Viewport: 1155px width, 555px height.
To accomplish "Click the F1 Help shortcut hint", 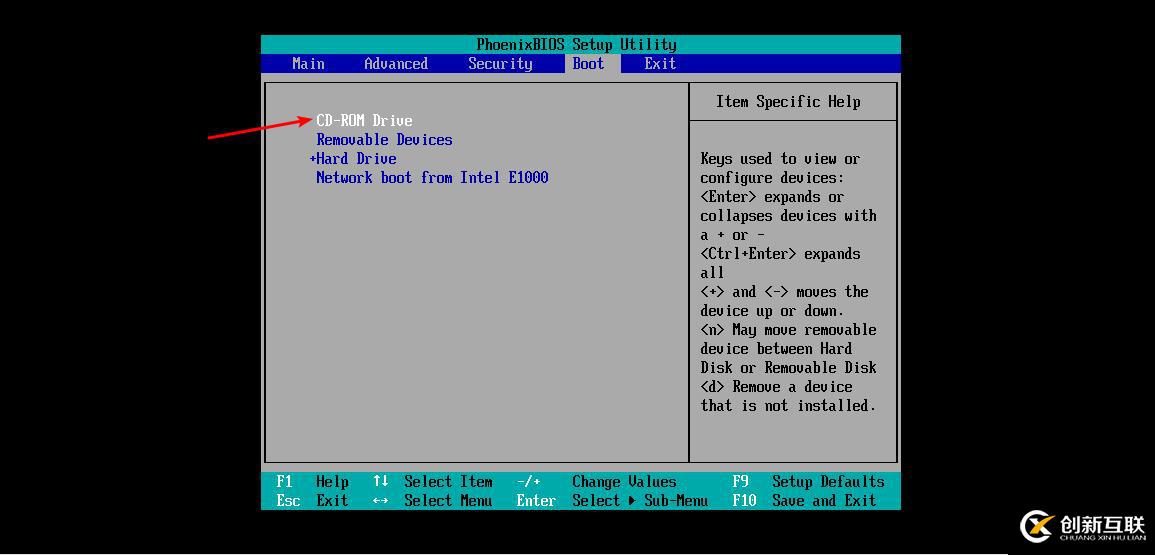I will [312, 482].
